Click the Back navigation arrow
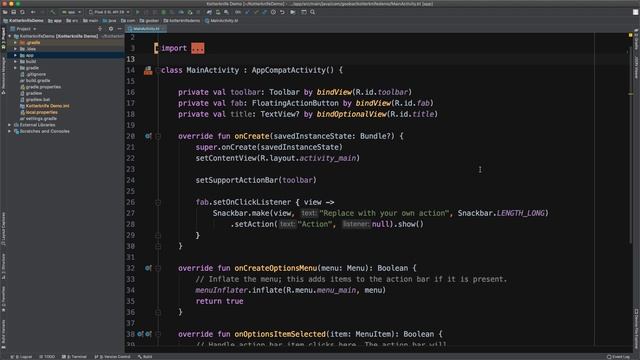 (33, 12)
